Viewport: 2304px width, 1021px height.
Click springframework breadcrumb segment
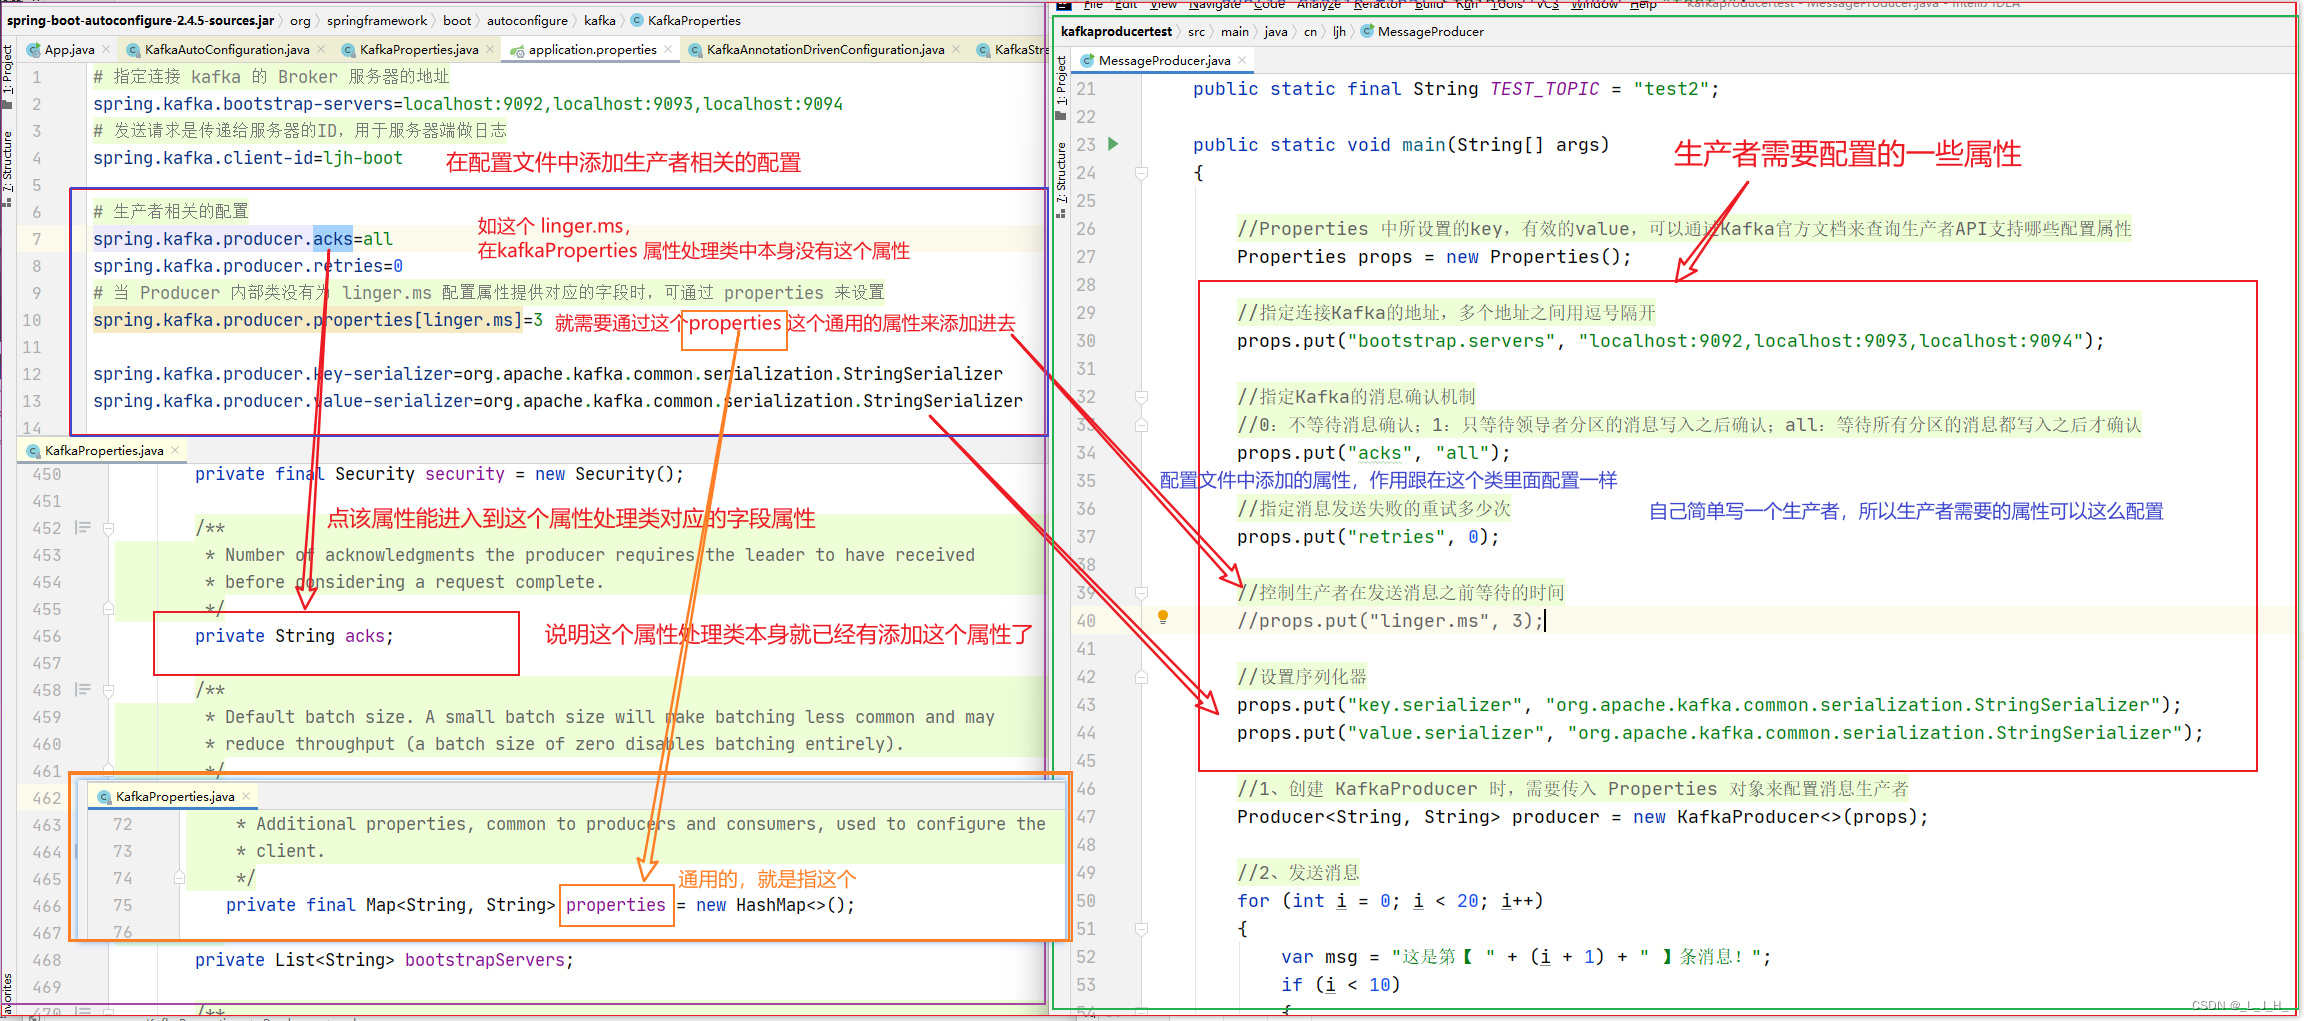pos(377,20)
